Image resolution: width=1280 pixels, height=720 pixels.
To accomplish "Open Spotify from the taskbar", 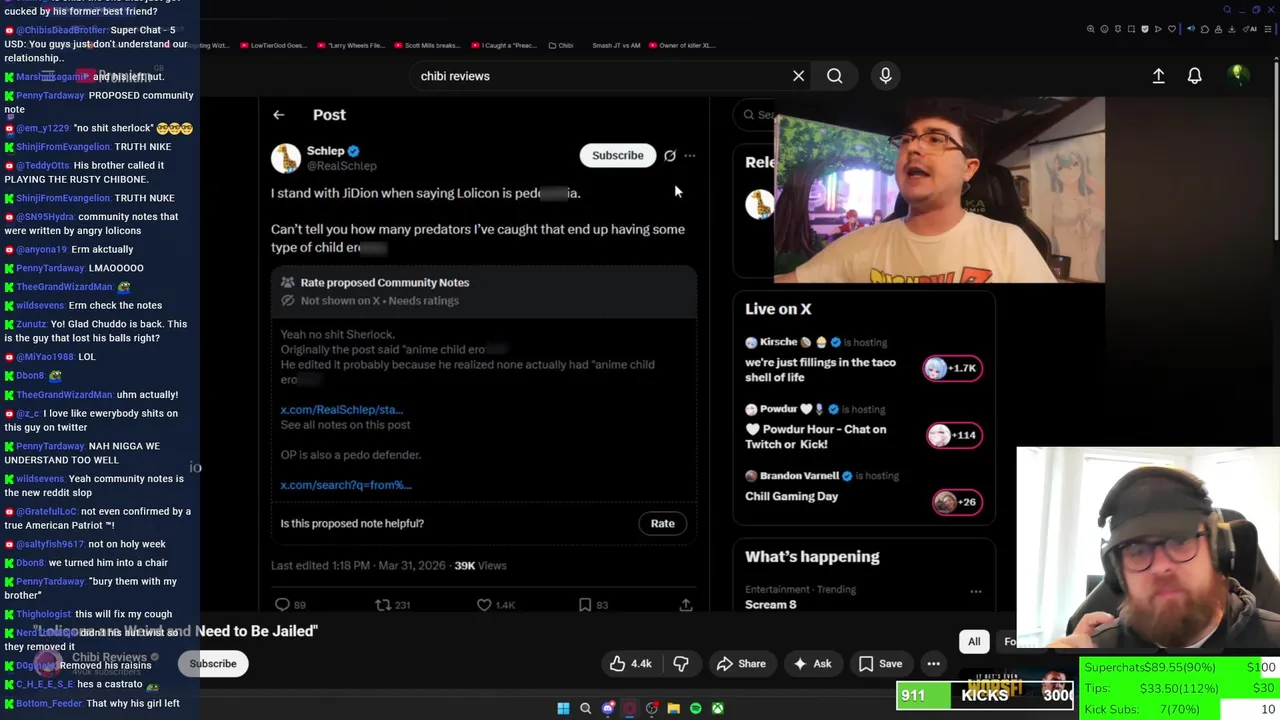I will (695, 709).
